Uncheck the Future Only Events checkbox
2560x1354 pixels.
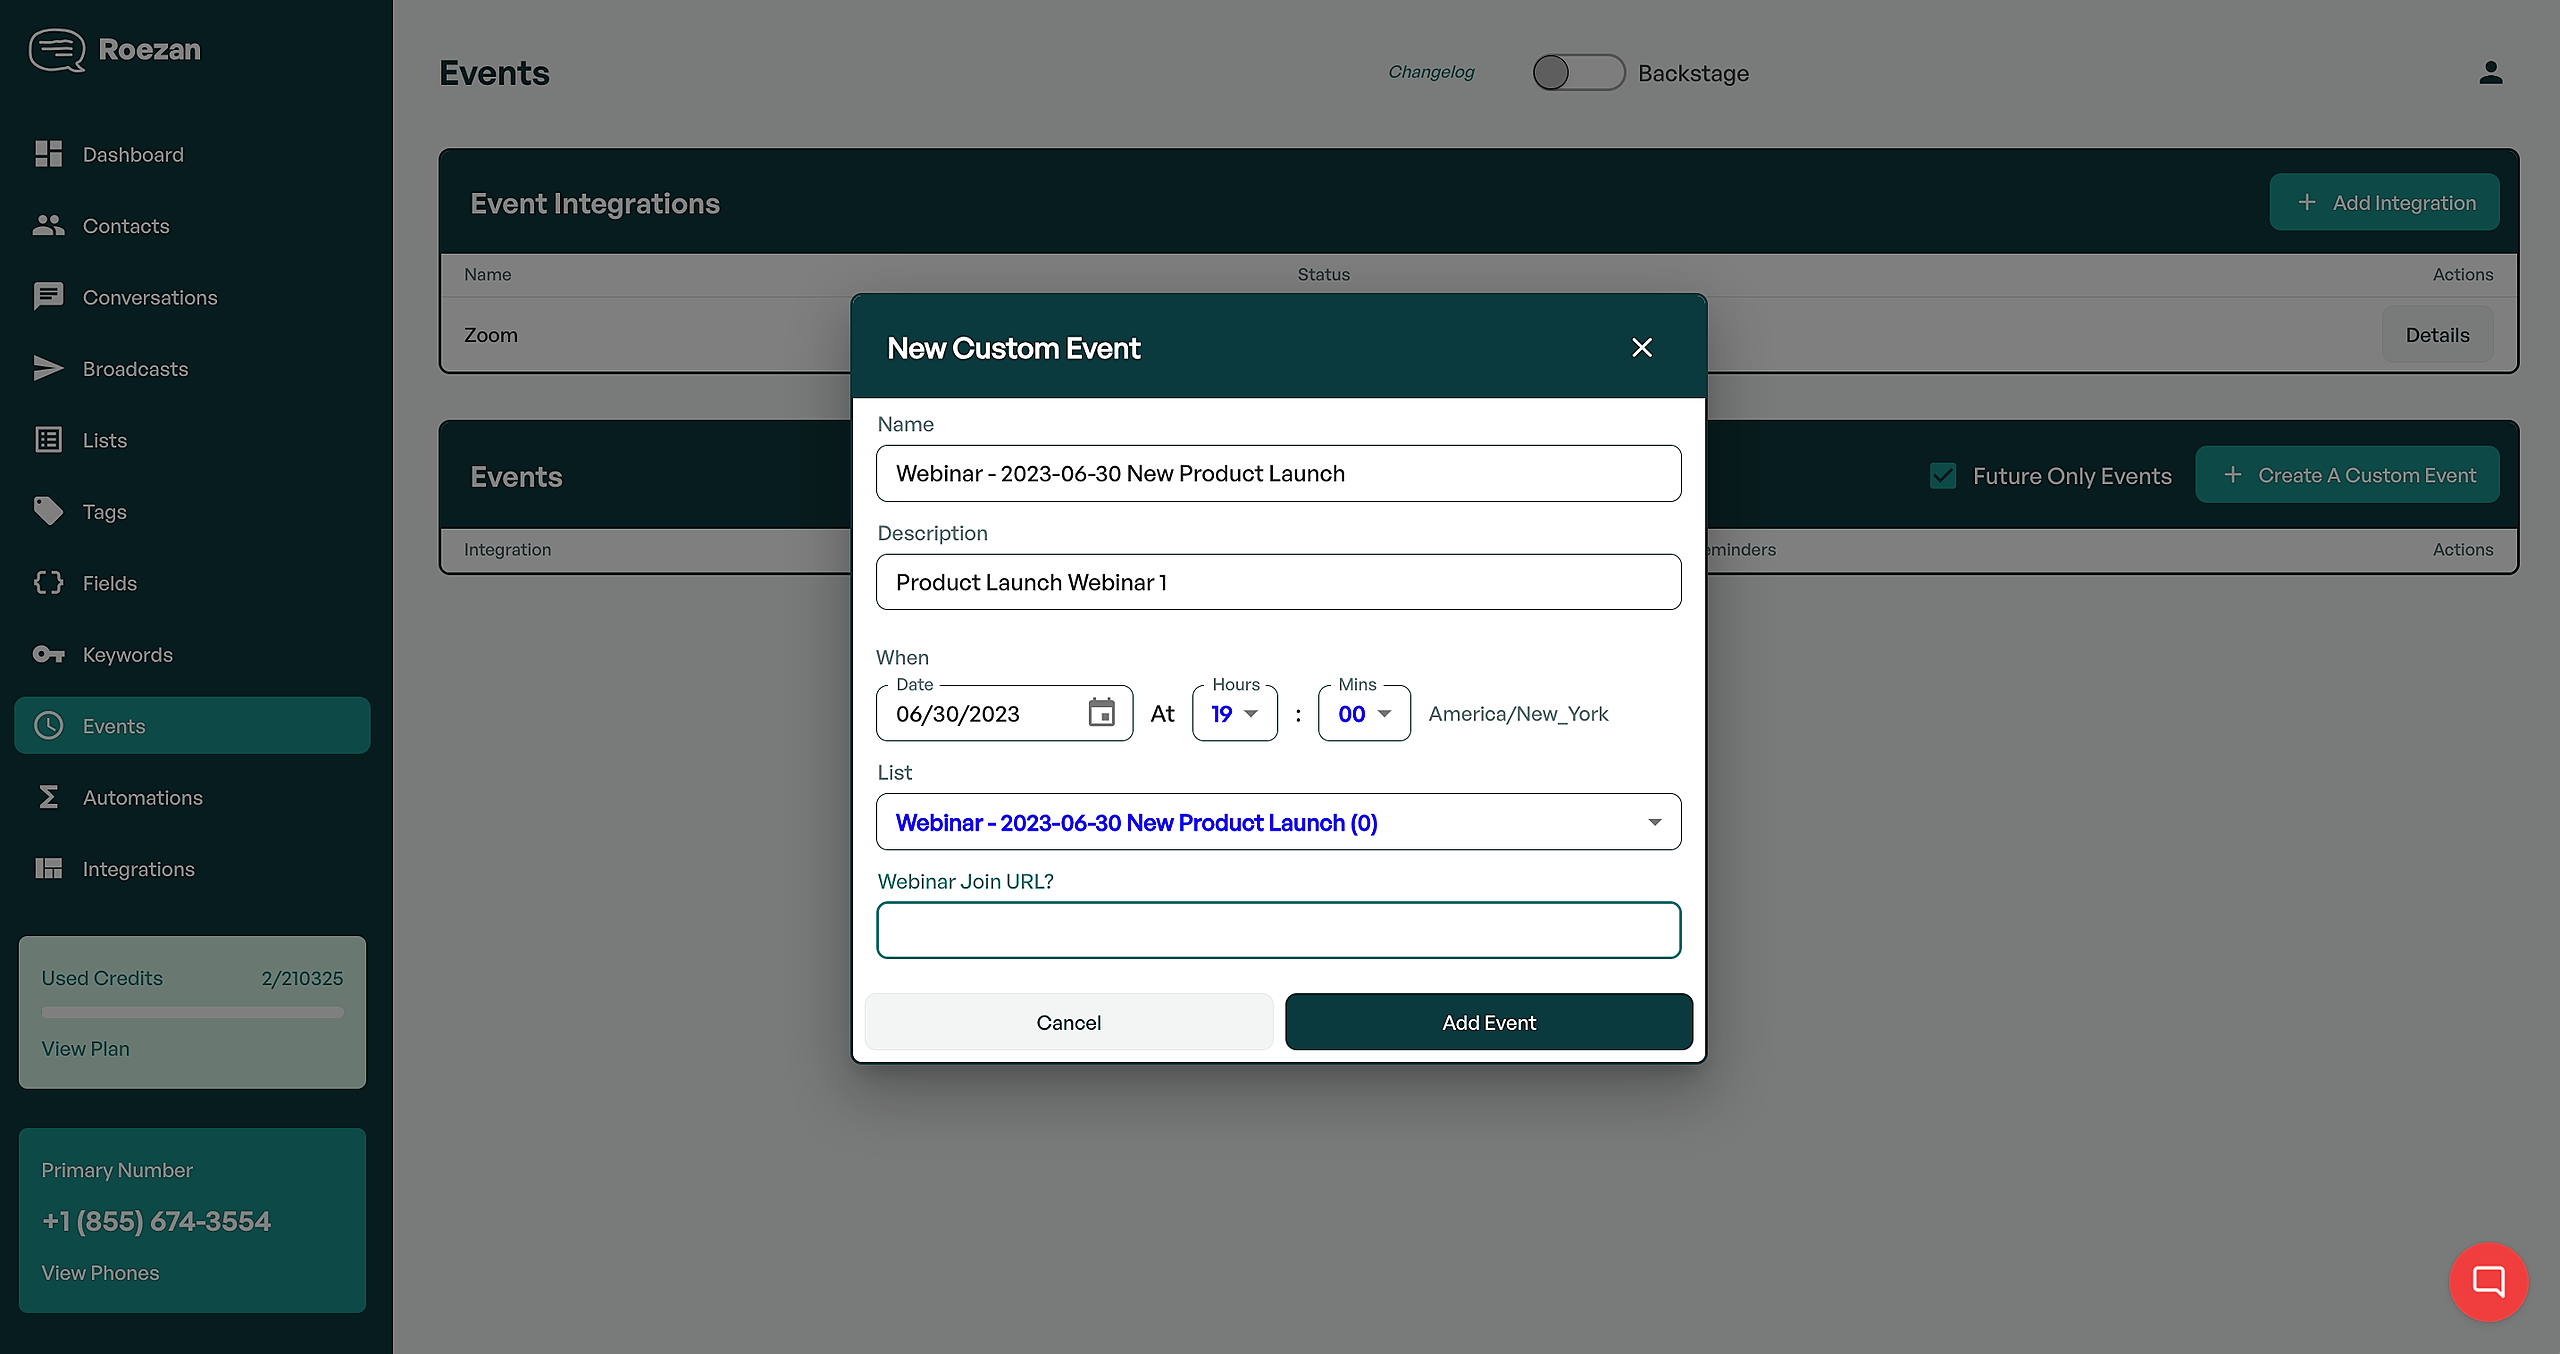tap(1942, 476)
